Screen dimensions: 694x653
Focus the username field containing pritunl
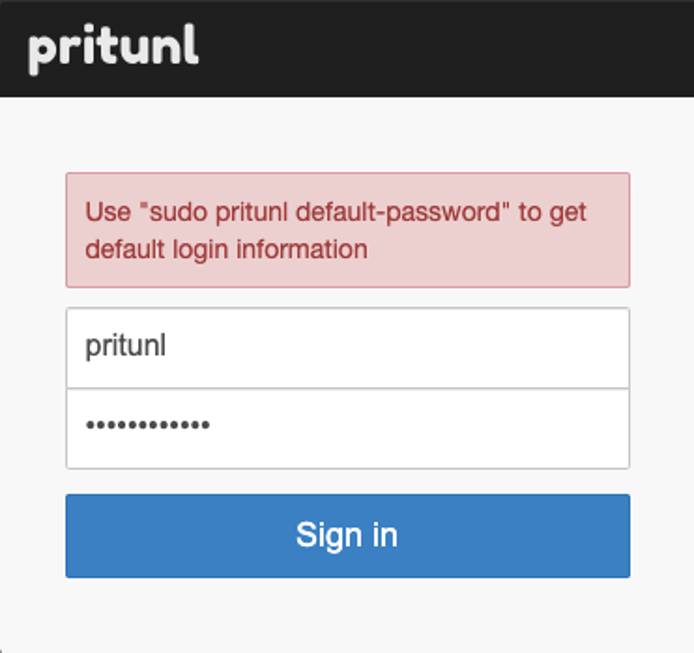347,347
